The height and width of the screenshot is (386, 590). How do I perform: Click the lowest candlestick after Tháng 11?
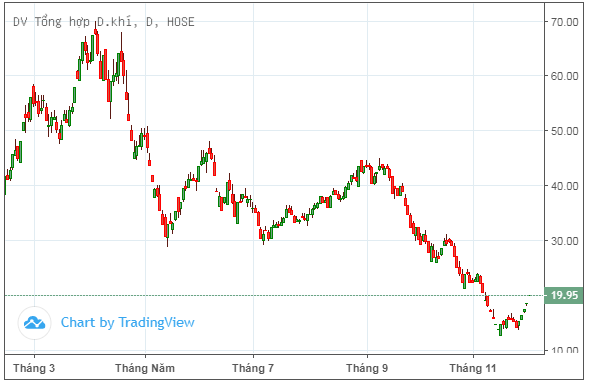pos(500,329)
